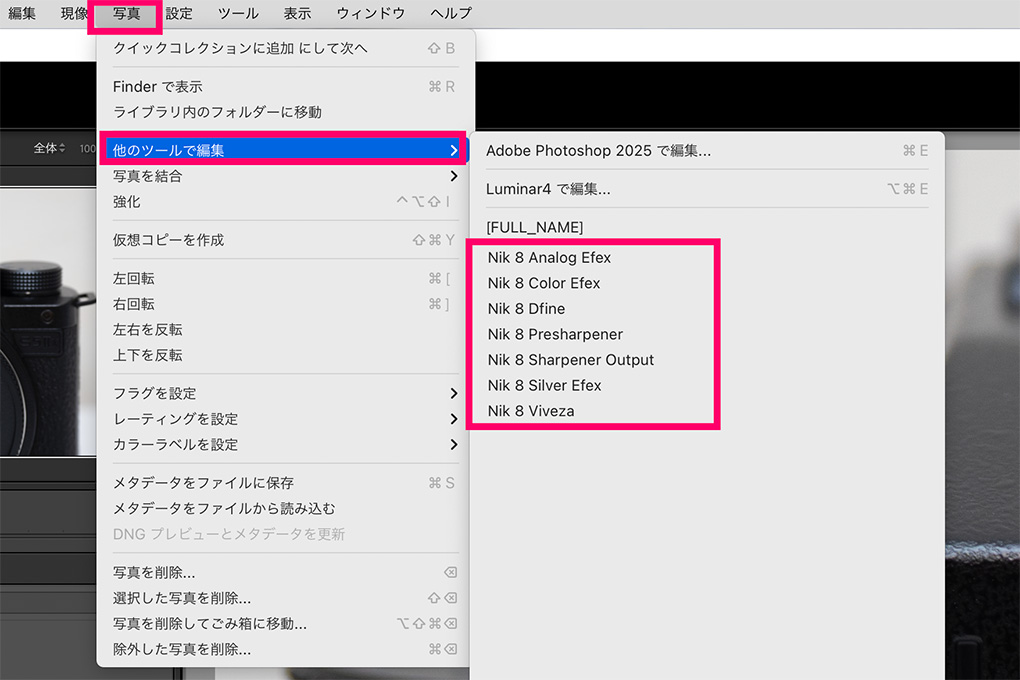Open the 表示 menu

pyautogui.click(x=297, y=13)
